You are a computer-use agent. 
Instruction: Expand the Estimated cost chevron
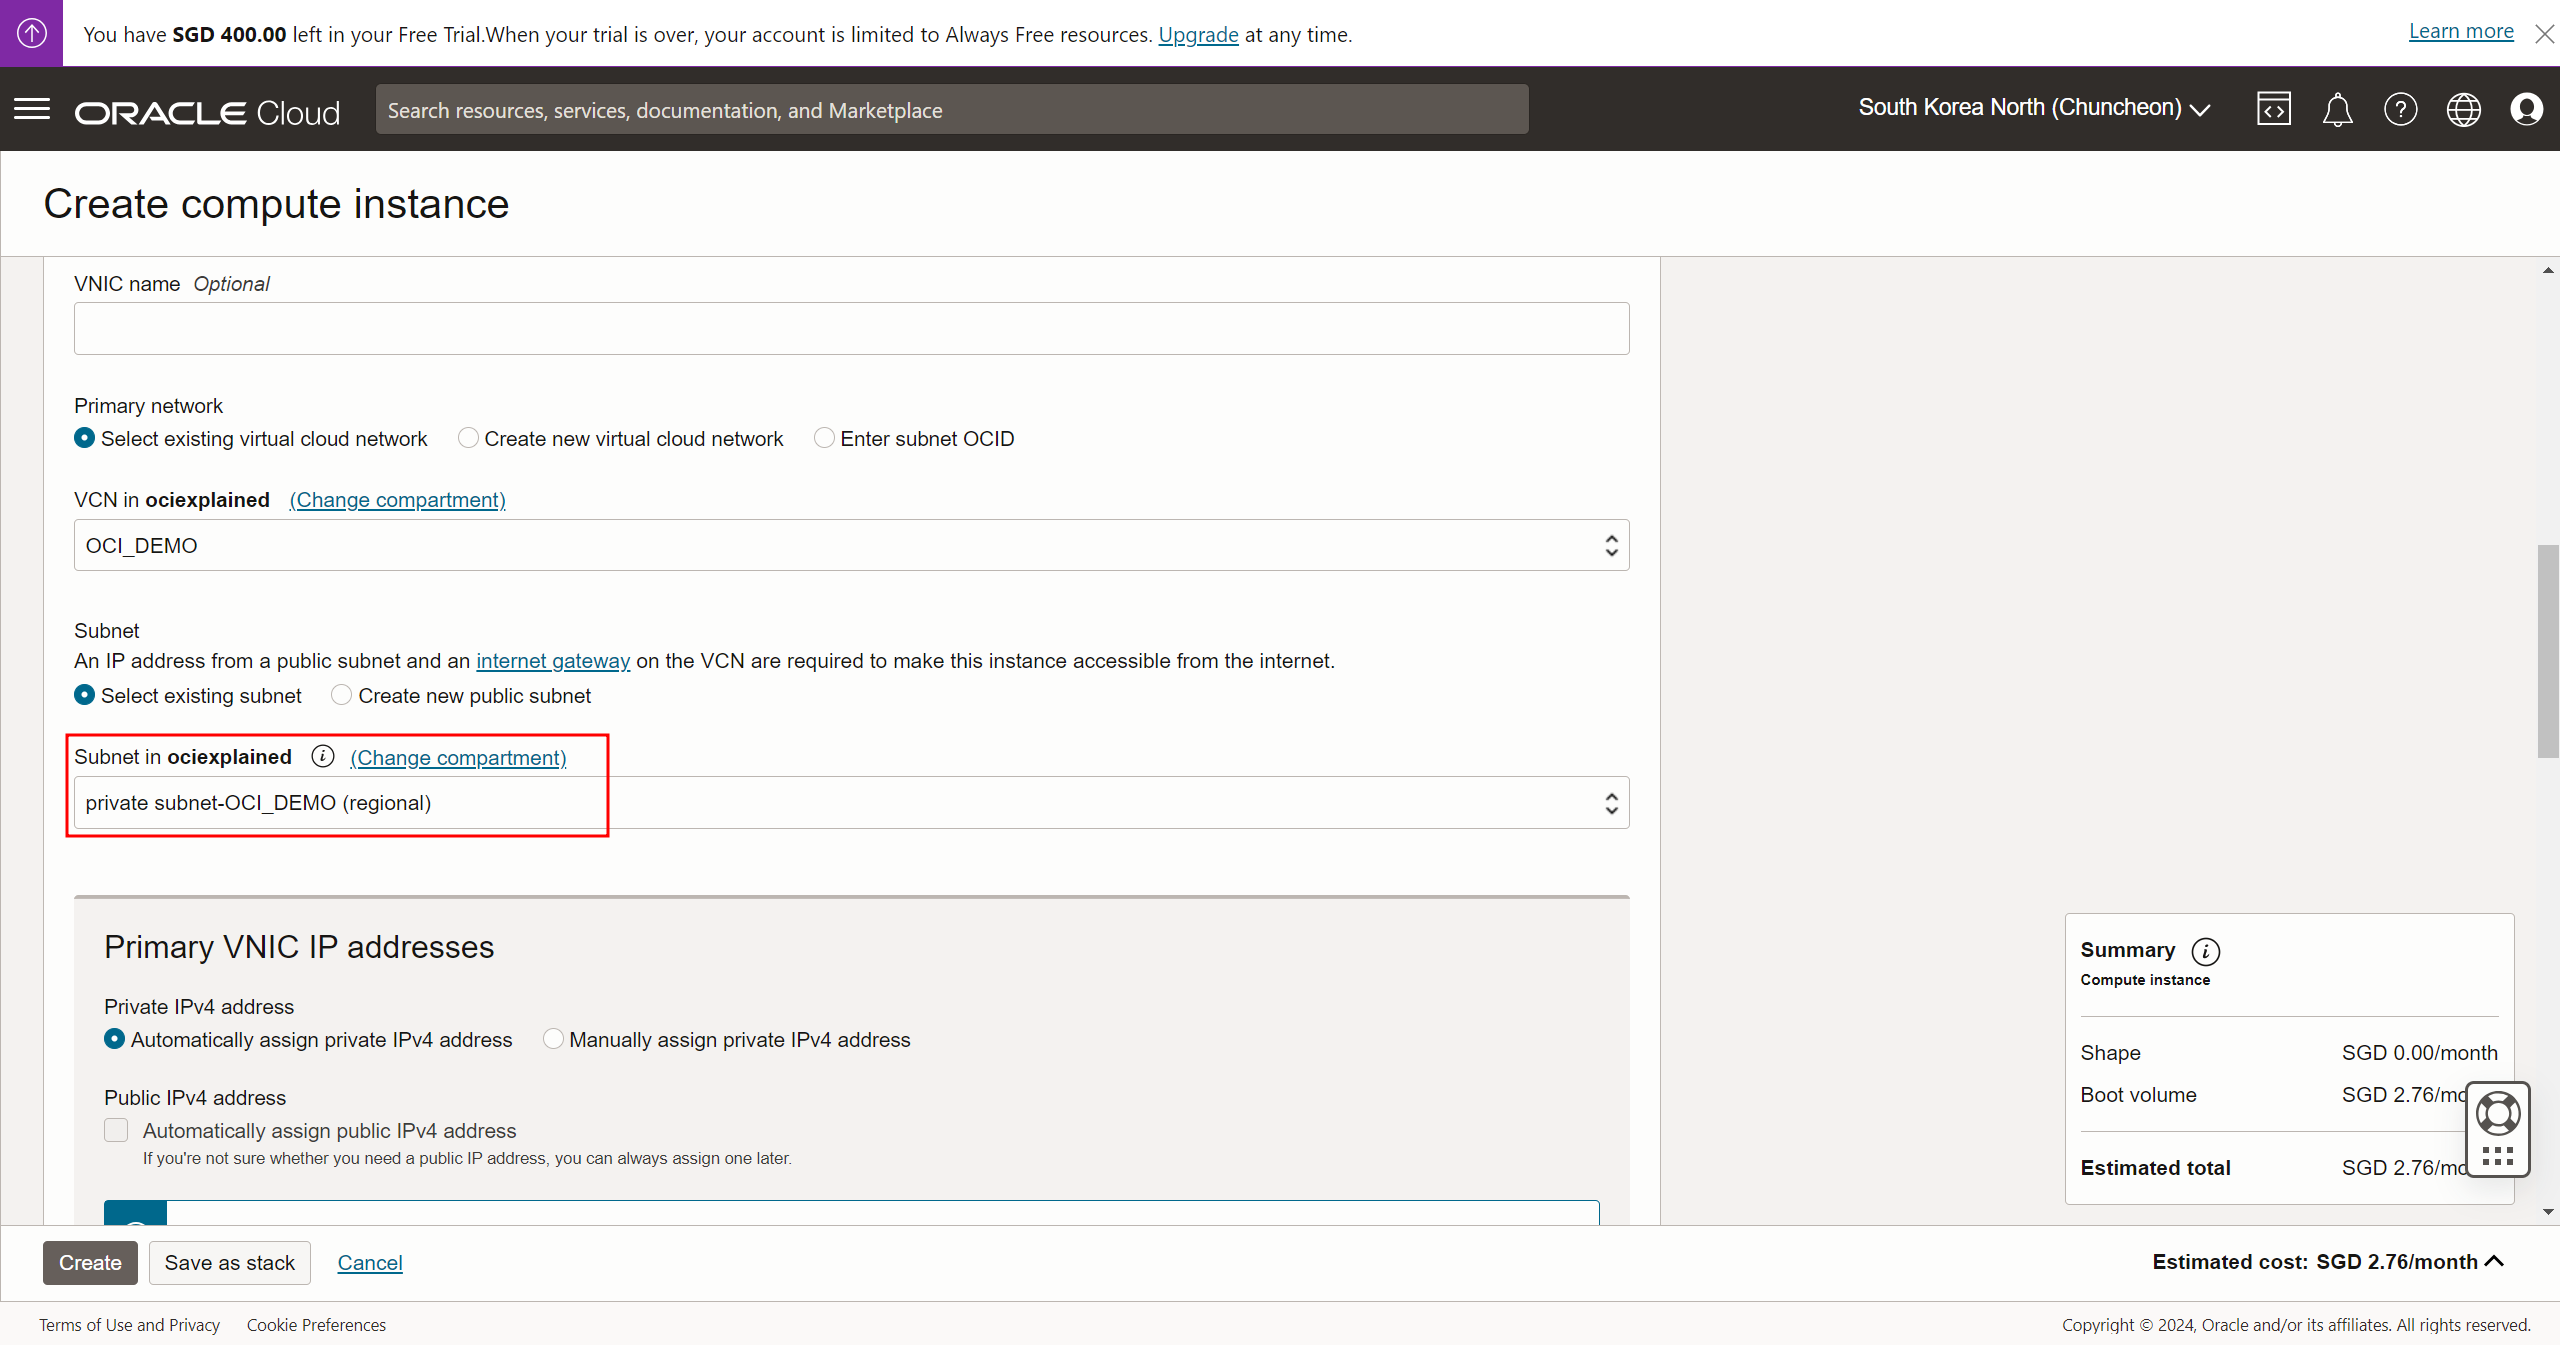pyautogui.click(x=2494, y=1261)
